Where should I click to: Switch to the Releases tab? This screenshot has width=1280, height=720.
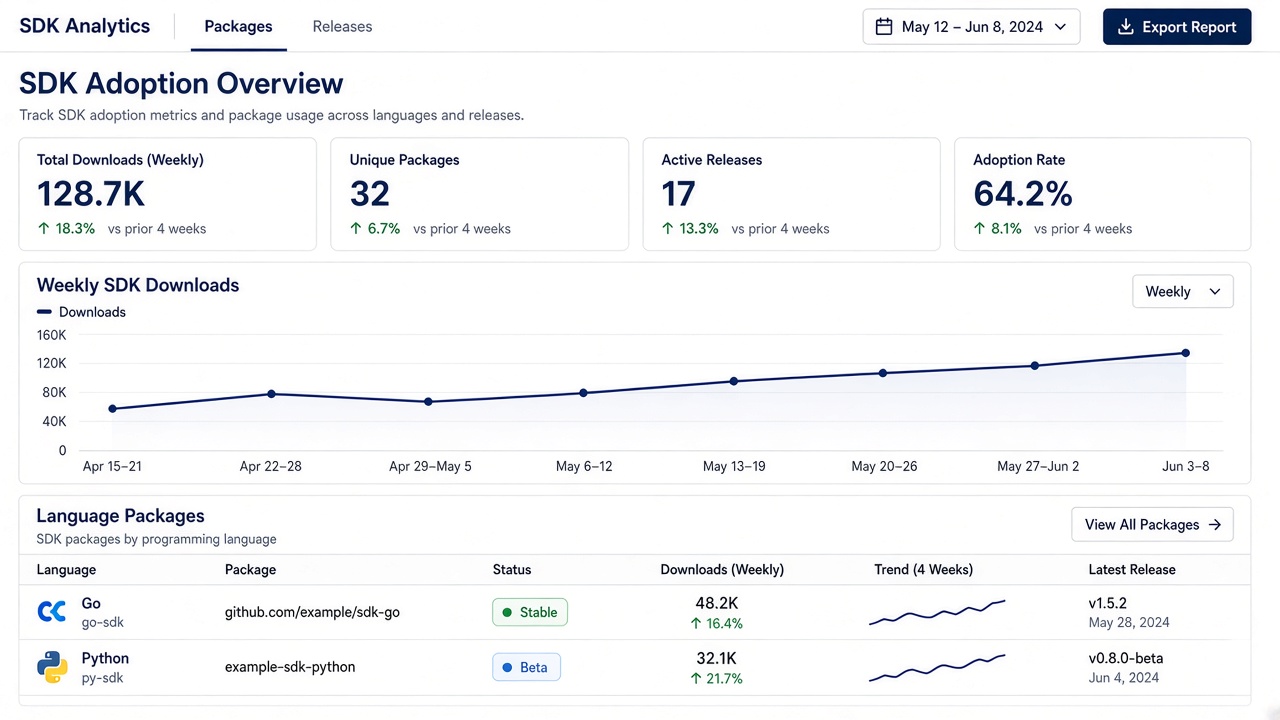pos(342,27)
